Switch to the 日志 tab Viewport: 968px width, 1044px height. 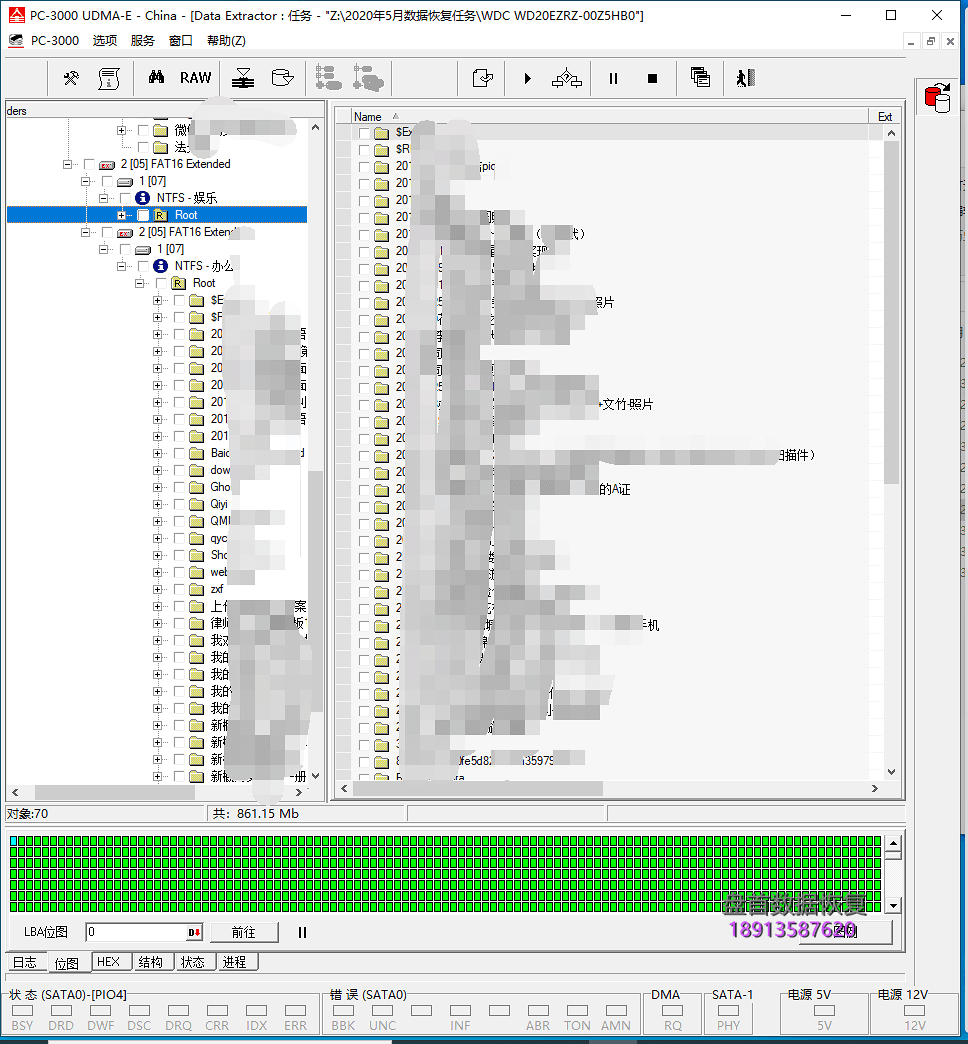(x=26, y=962)
